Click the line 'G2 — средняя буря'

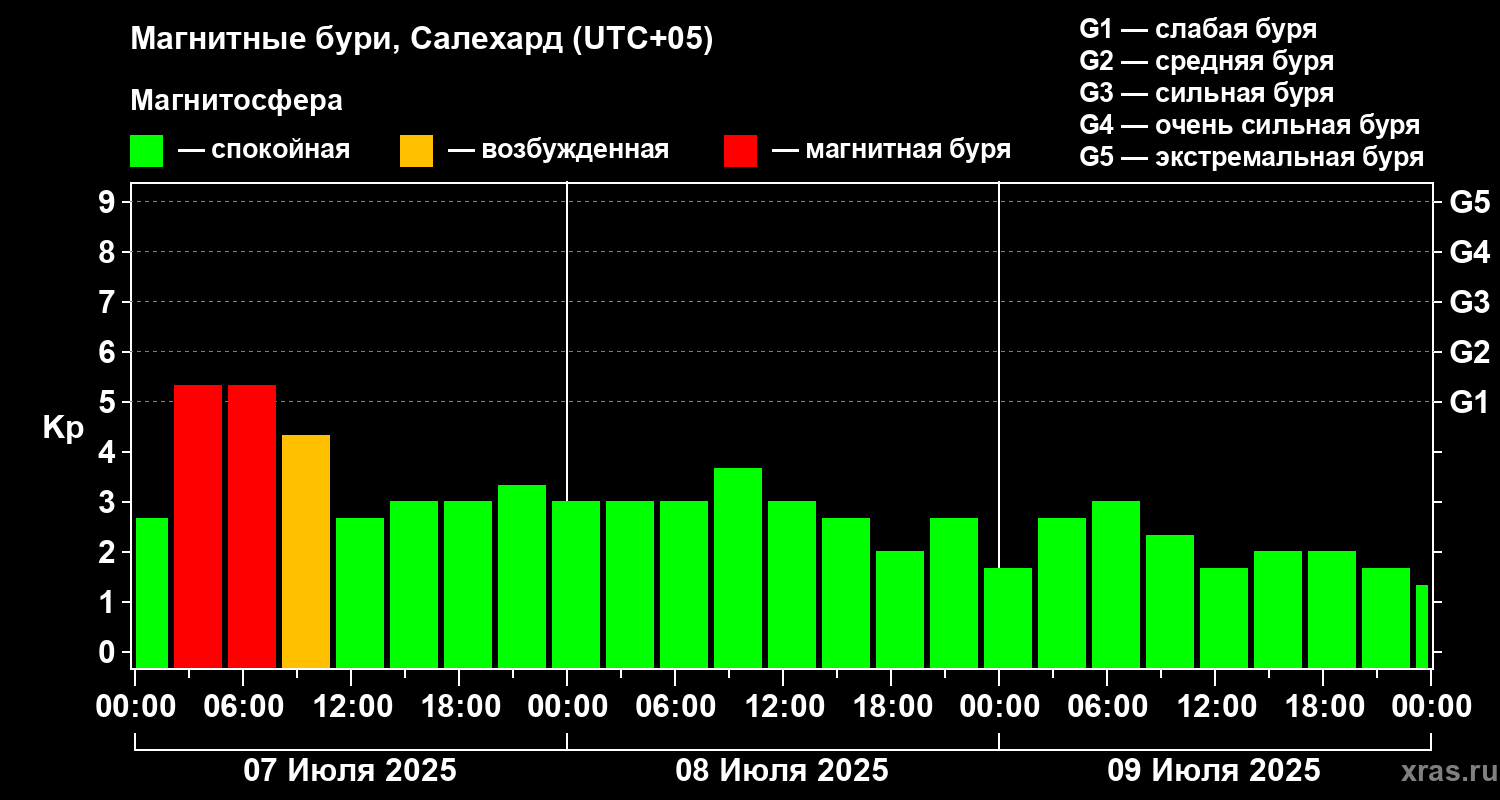point(1206,61)
